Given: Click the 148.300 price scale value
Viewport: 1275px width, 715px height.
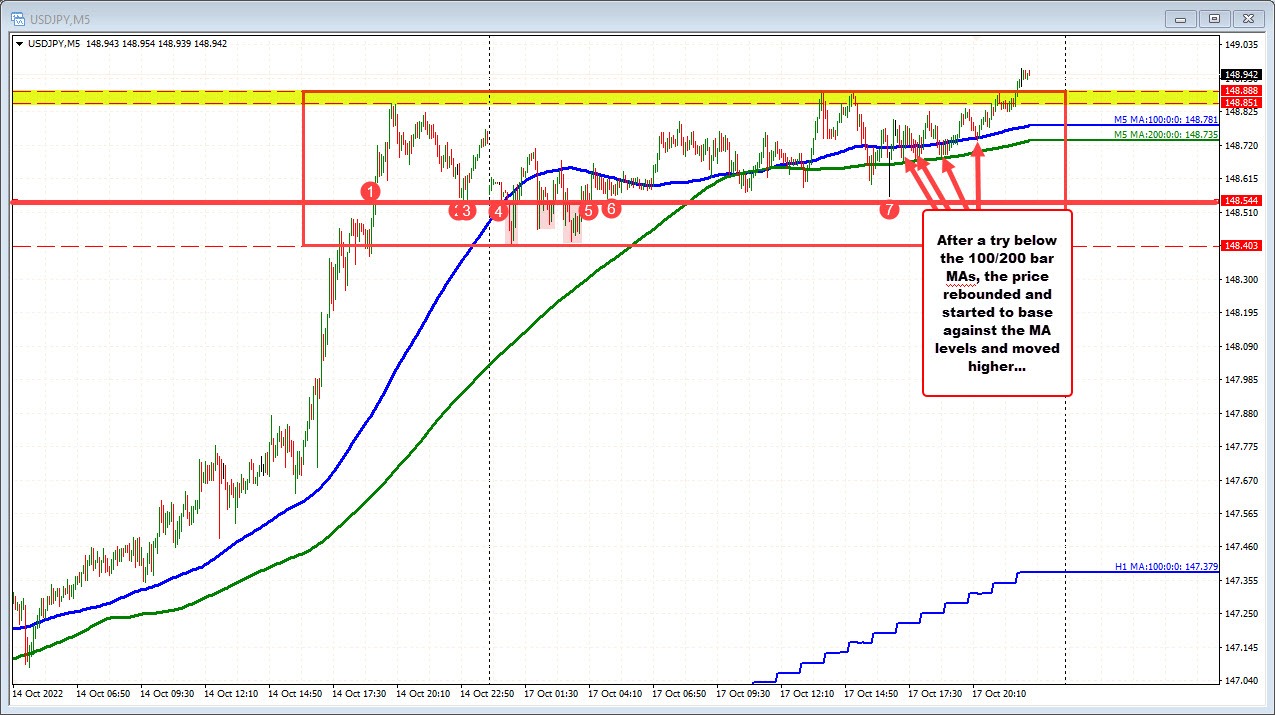Looking at the screenshot, I should (x=1241, y=279).
